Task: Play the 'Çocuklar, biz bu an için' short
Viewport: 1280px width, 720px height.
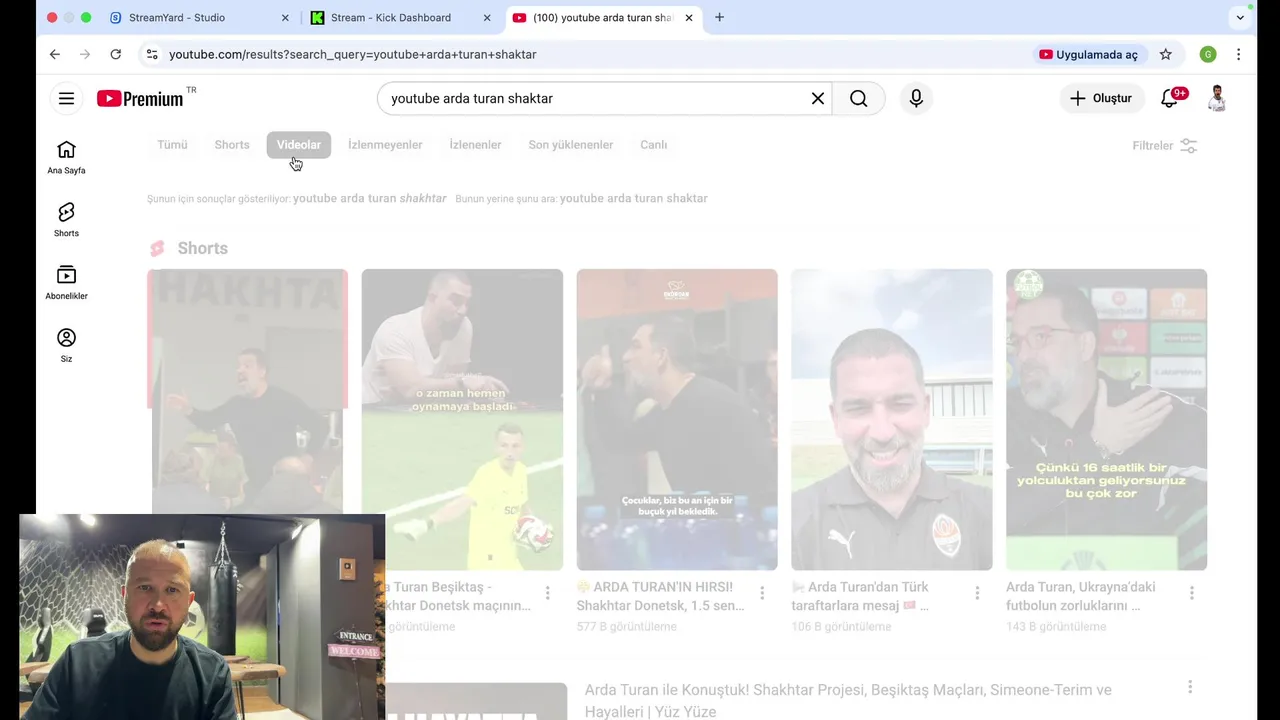Action: point(677,419)
